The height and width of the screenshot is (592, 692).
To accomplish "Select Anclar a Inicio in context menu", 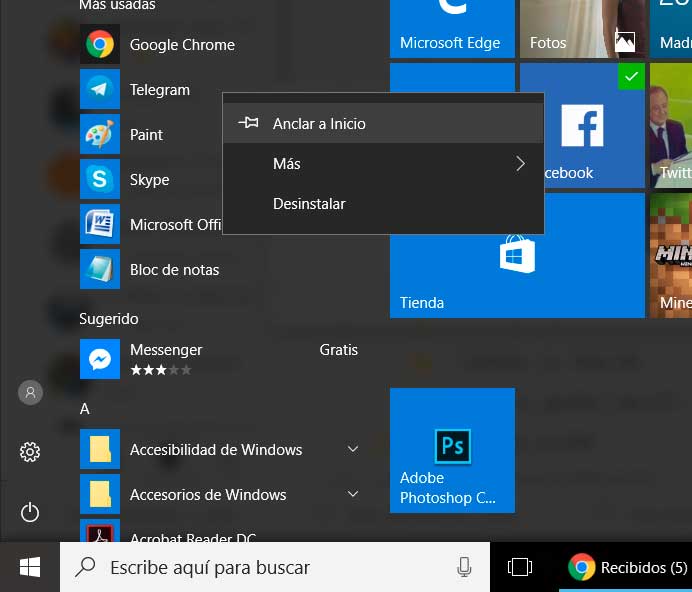I will click(x=383, y=124).
